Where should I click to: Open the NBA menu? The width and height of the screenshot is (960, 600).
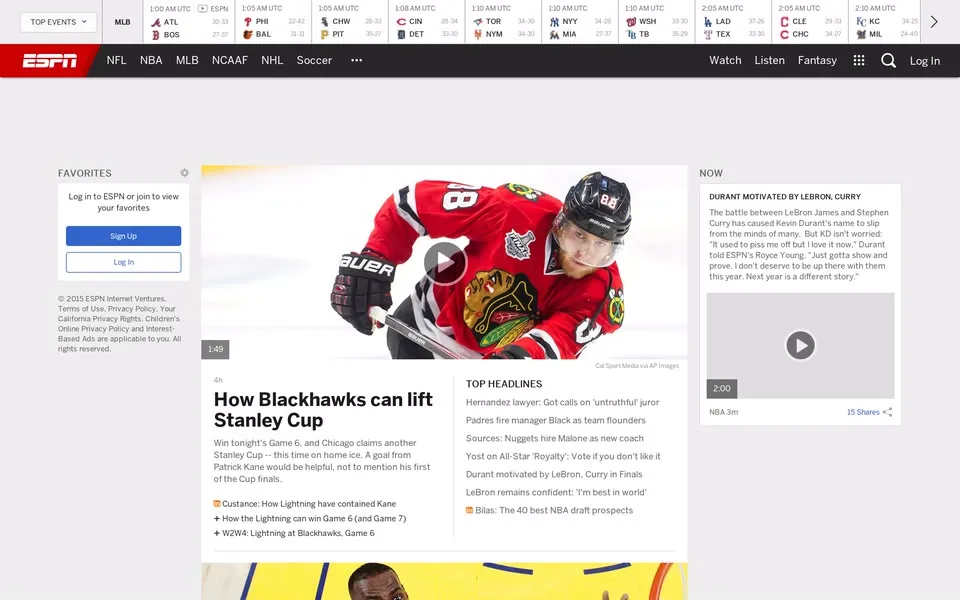point(151,60)
